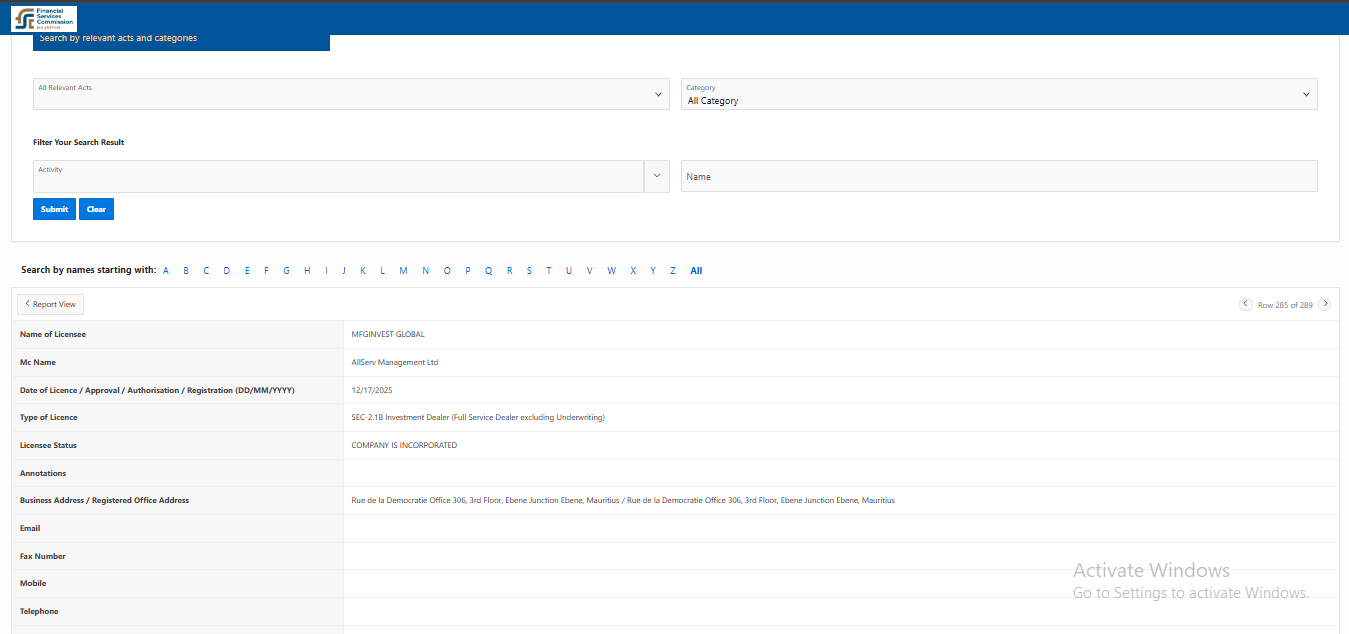Click the 'Fax Number' row label
This screenshot has height=634, width=1349.
click(x=43, y=556)
